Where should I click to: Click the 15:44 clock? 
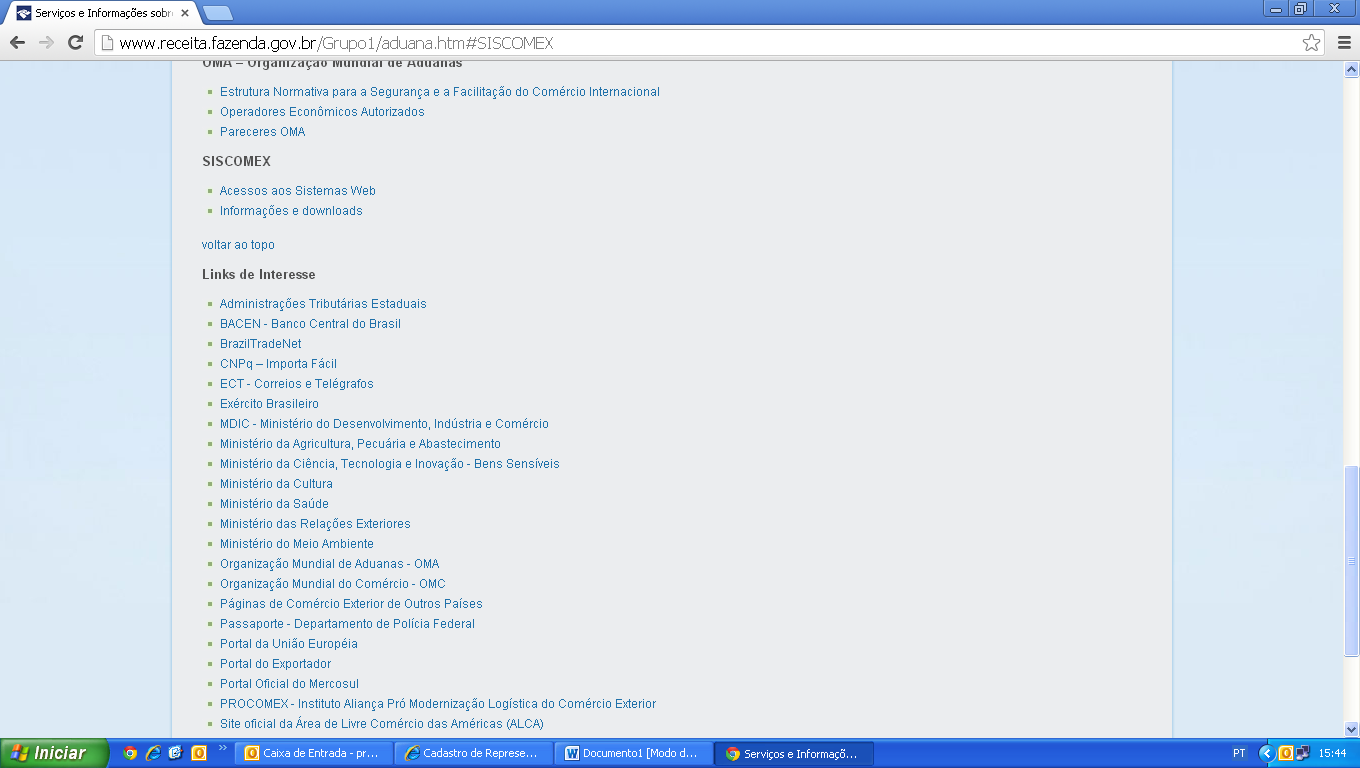click(1333, 753)
